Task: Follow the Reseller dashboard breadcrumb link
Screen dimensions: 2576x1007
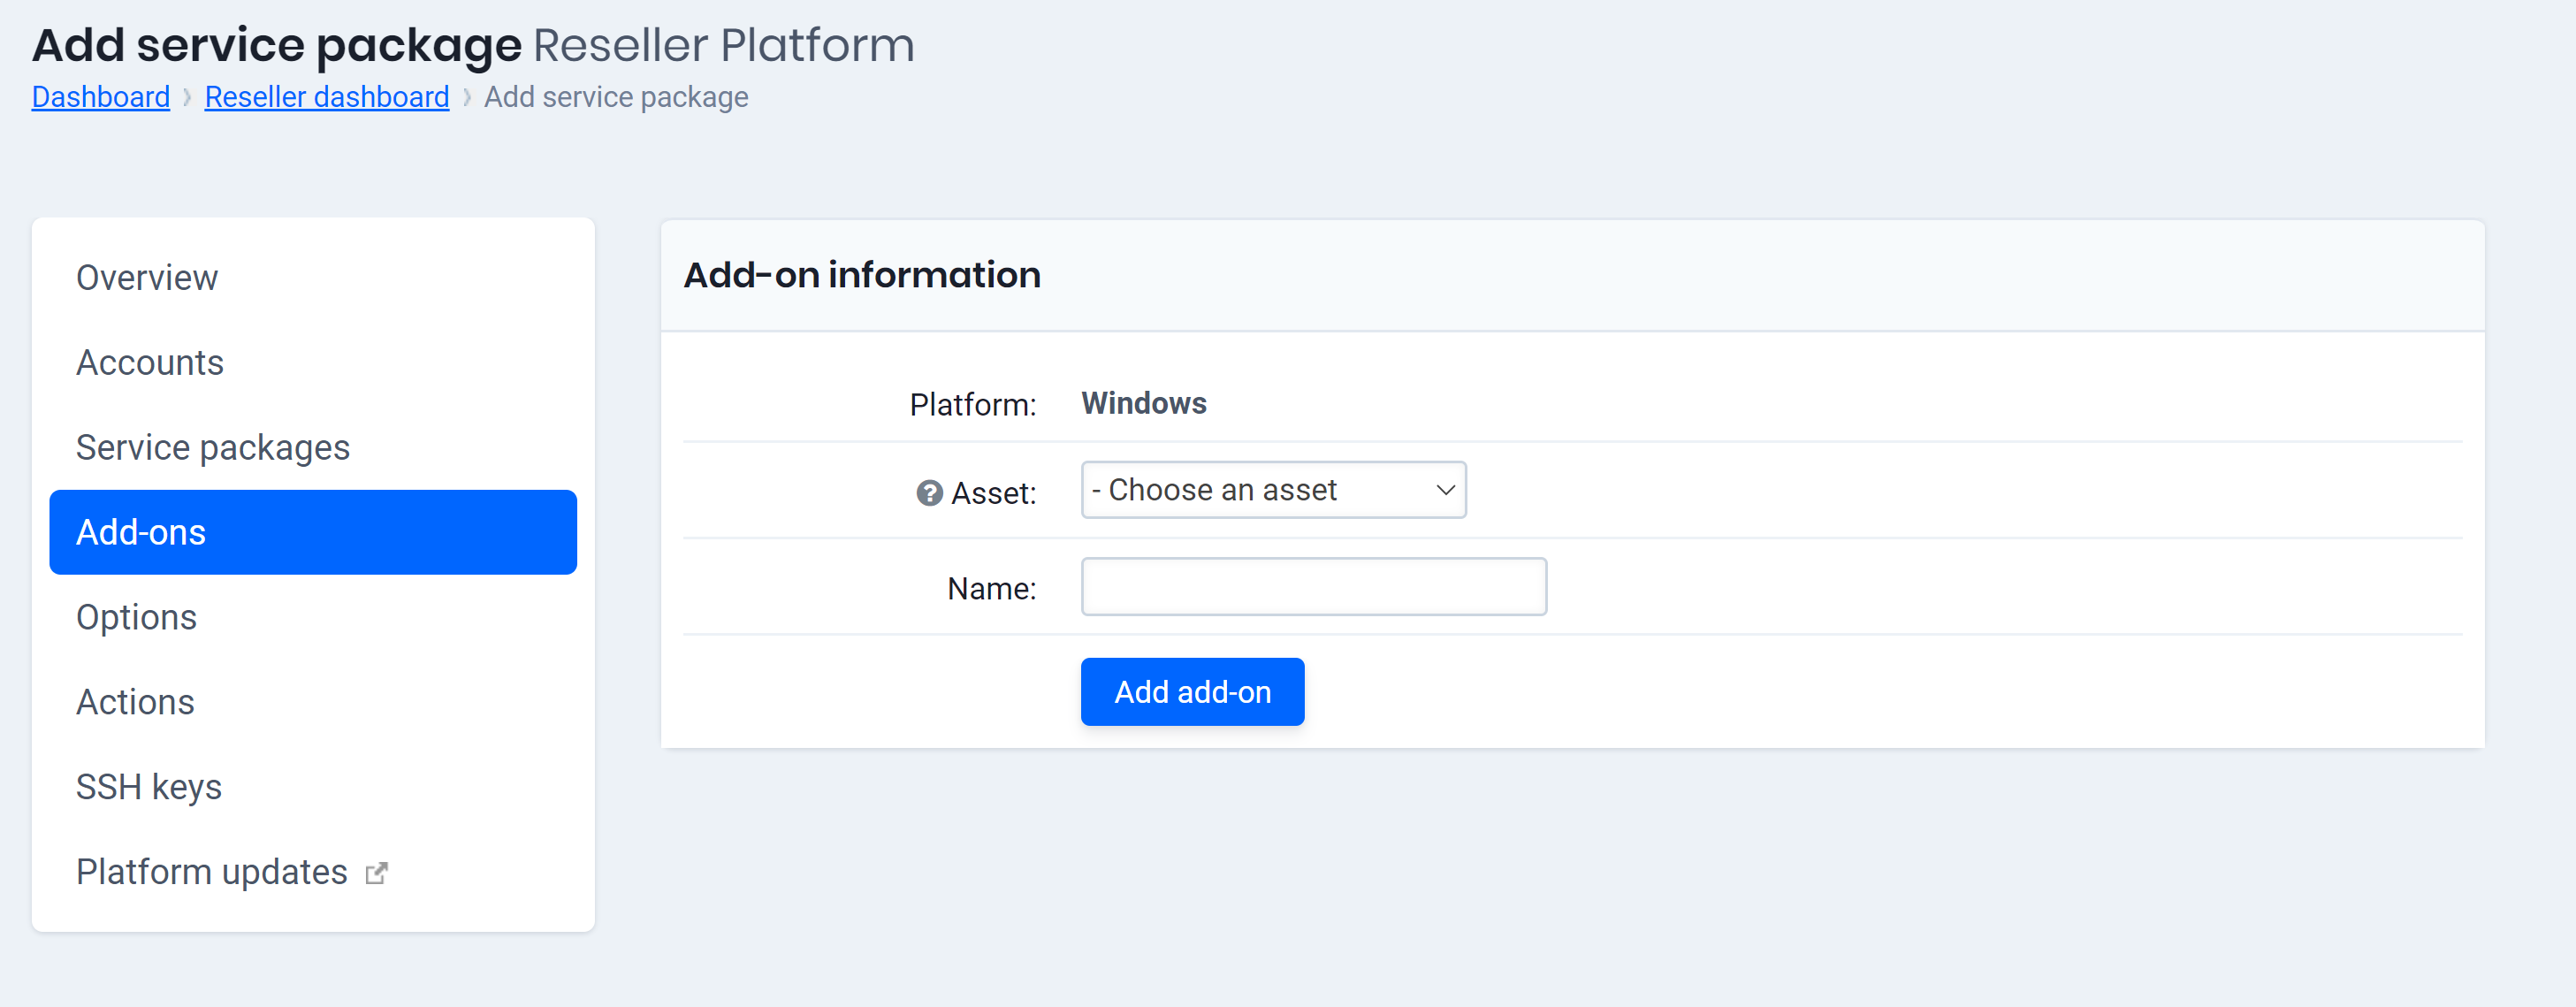Action: pyautogui.click(x=327, y=97)
